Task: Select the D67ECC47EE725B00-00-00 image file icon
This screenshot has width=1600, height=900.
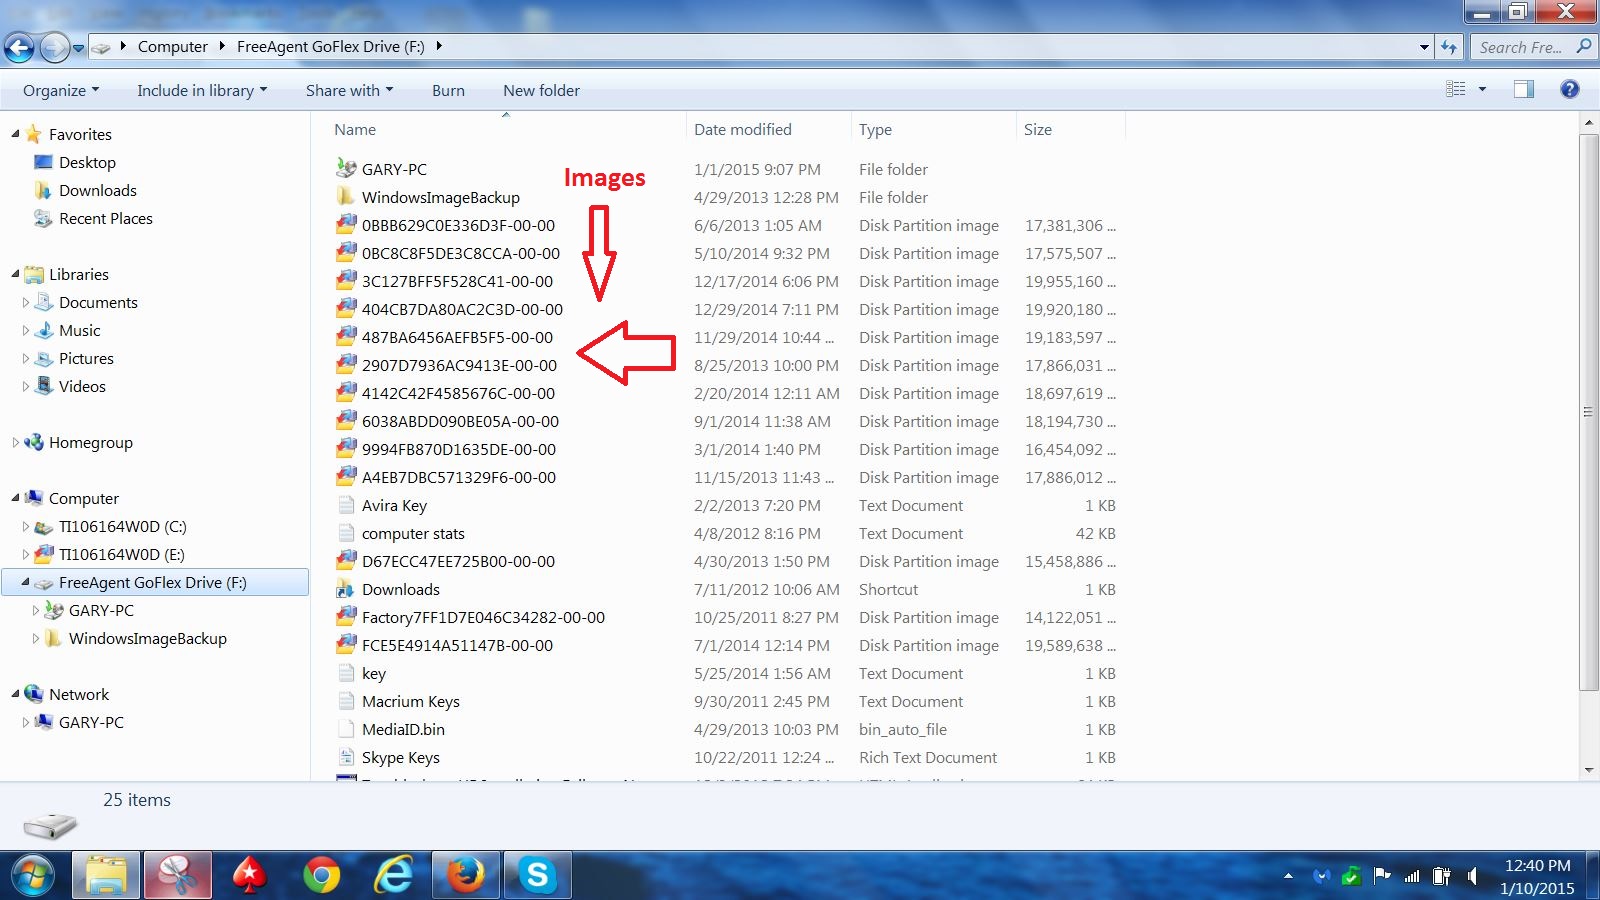Action: coord(346,560)
